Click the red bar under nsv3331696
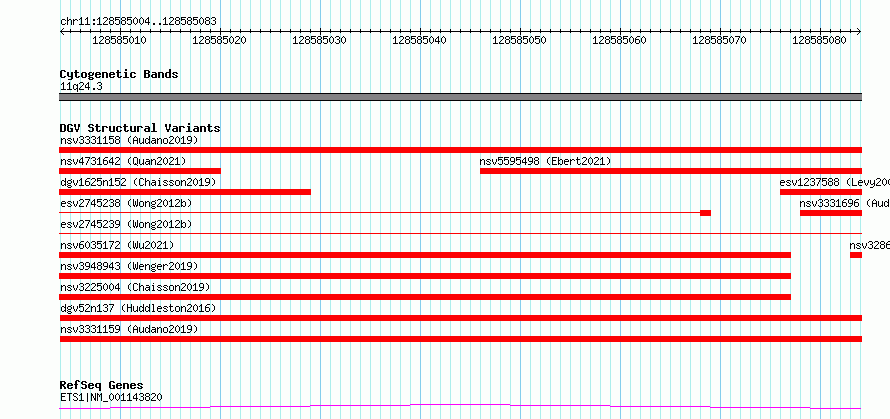This screenshot has height=419, width=890. point(831,213)
